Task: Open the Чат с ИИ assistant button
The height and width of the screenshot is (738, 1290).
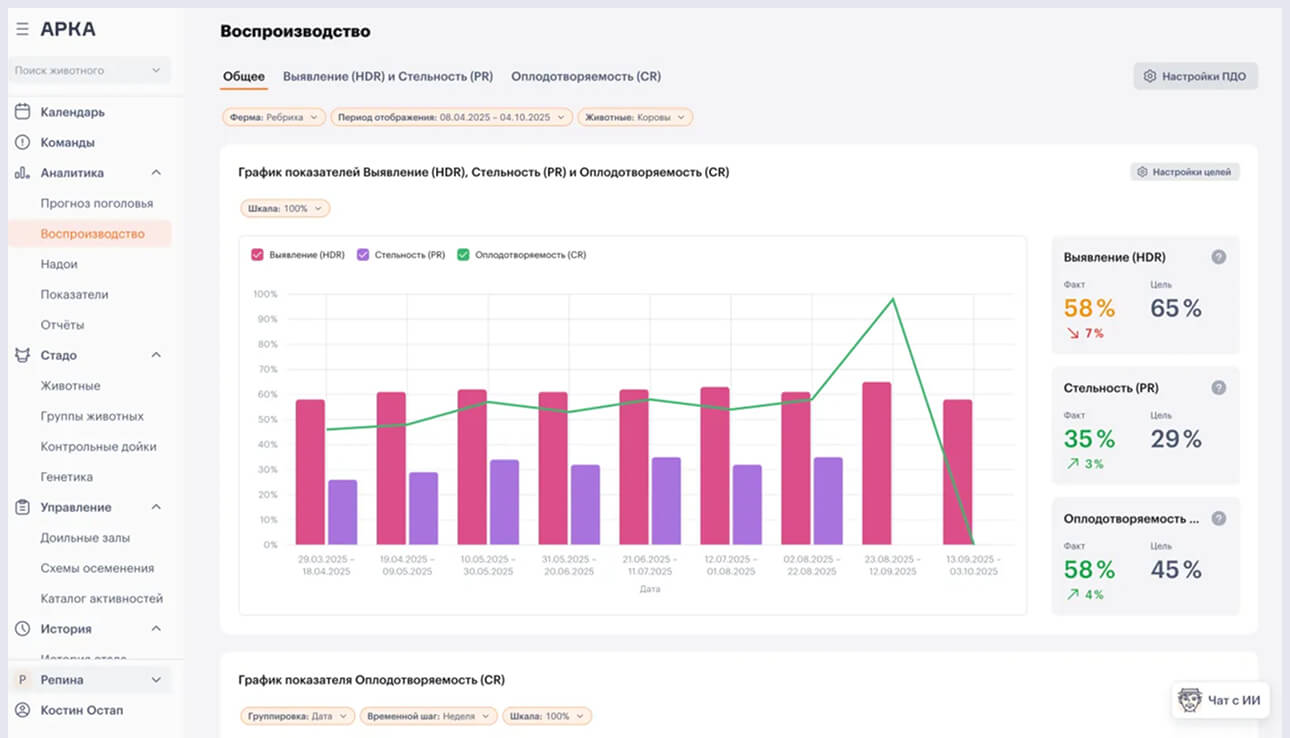Action: [1220, 700]
